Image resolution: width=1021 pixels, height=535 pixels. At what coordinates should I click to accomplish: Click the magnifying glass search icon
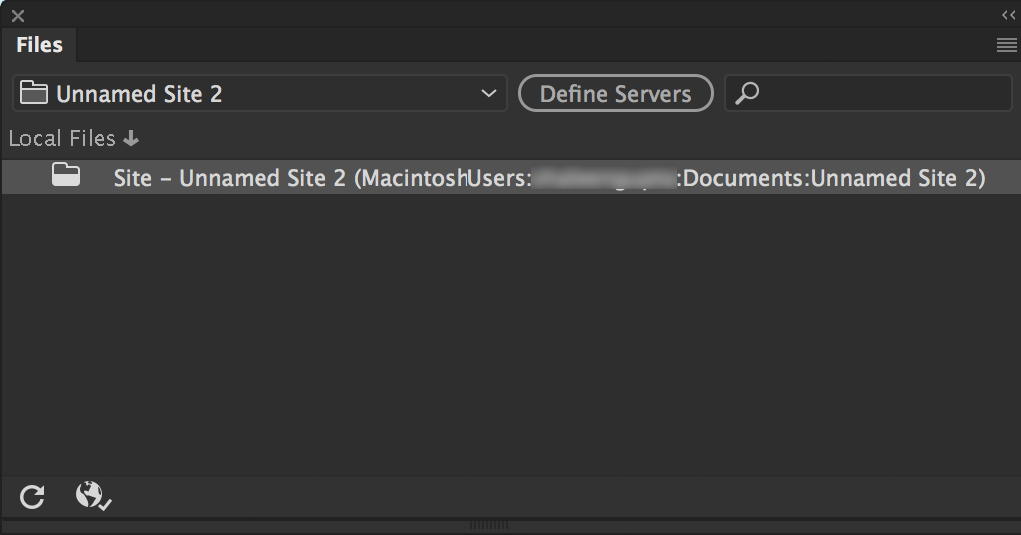[747, 94]
